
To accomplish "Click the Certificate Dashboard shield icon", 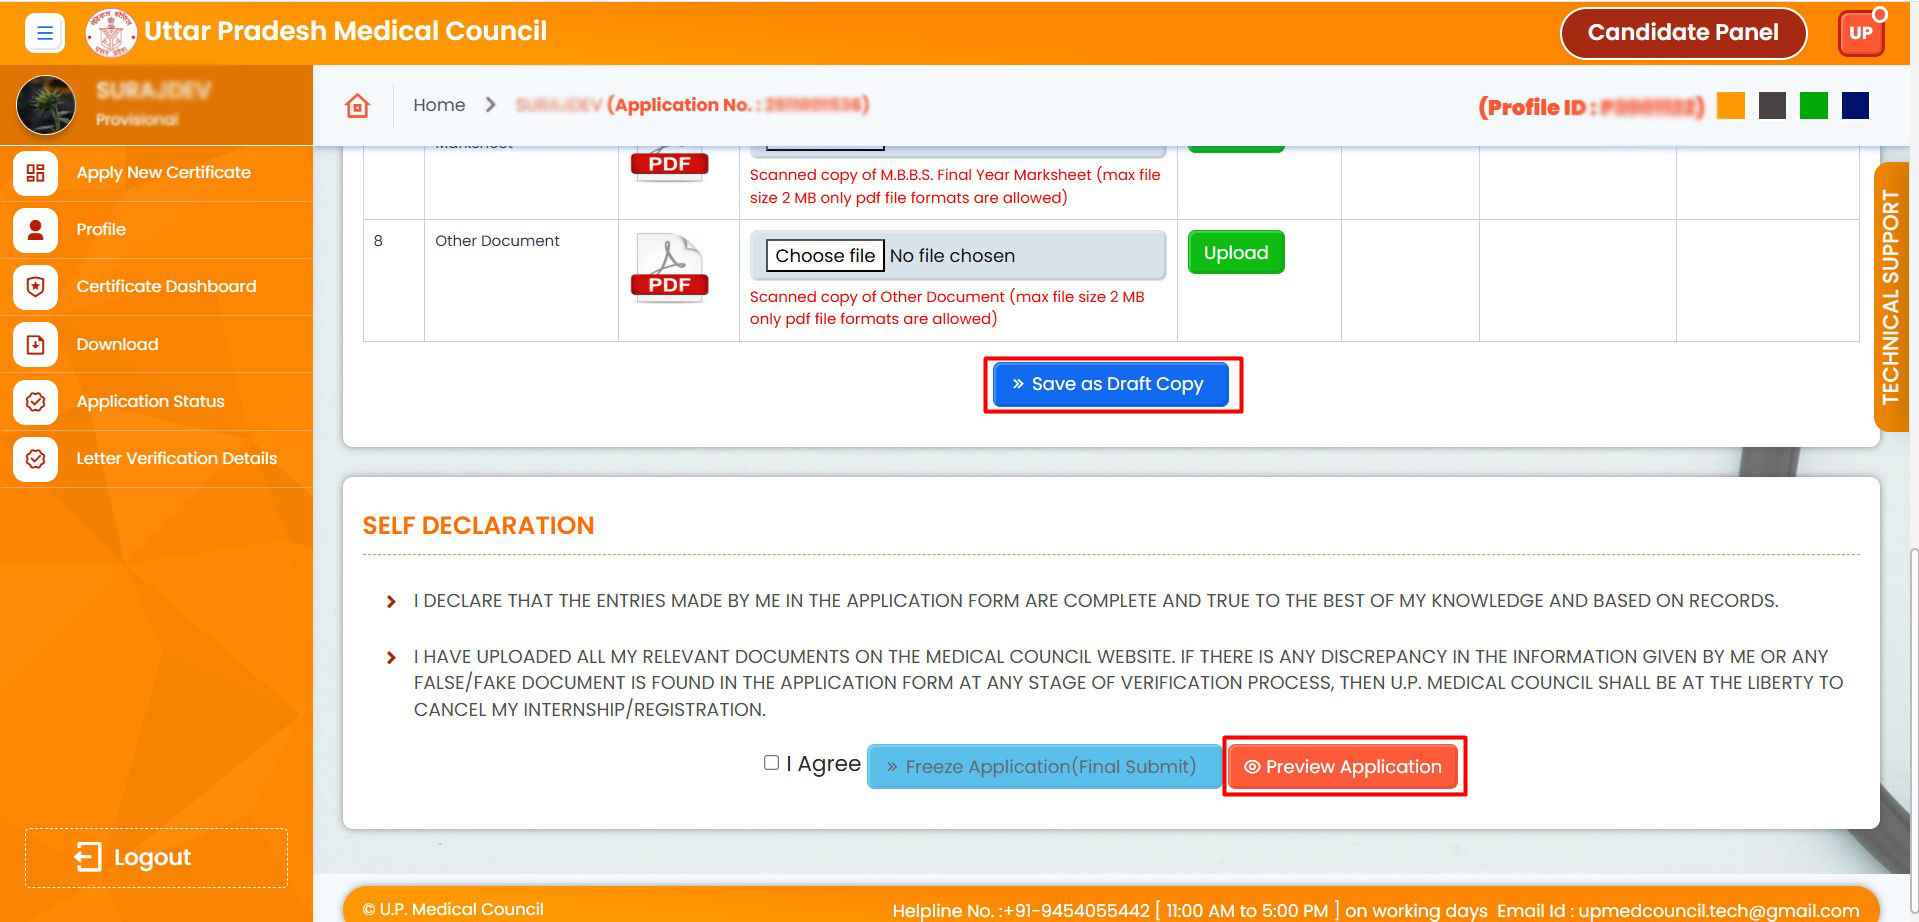I will pos(36,287).
